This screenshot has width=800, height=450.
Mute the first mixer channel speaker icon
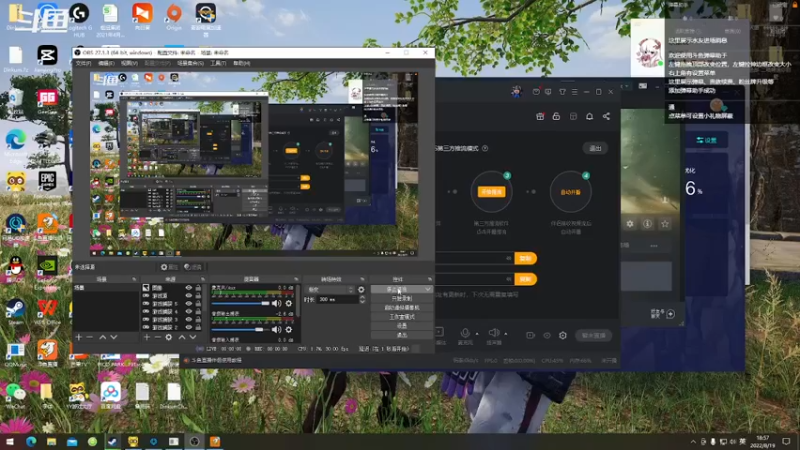[277, 303]
